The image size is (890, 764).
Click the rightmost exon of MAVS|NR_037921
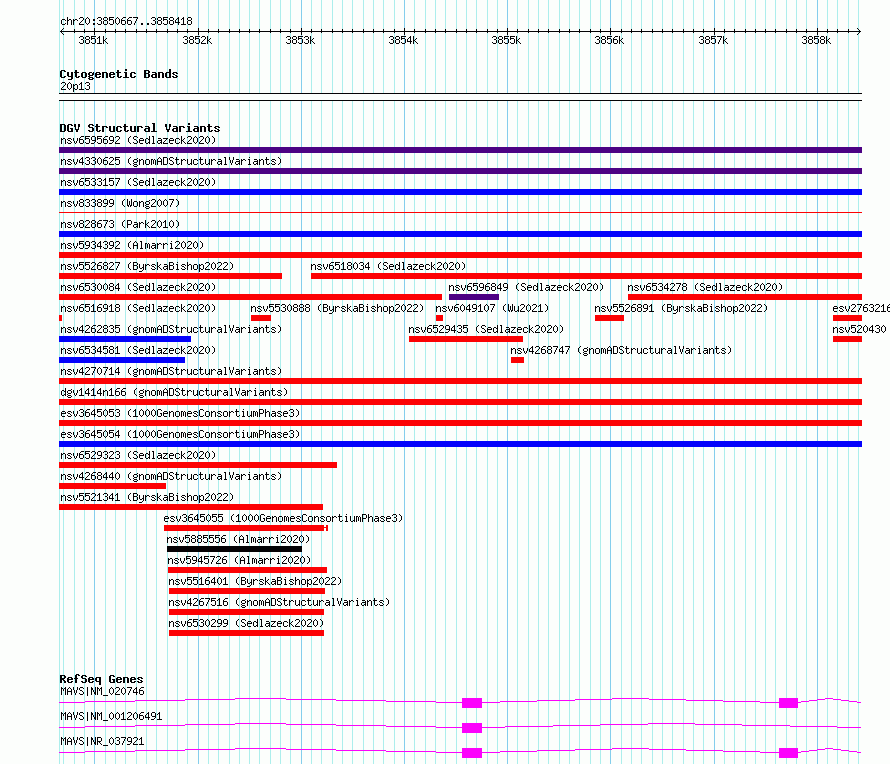tap(788, 753)
